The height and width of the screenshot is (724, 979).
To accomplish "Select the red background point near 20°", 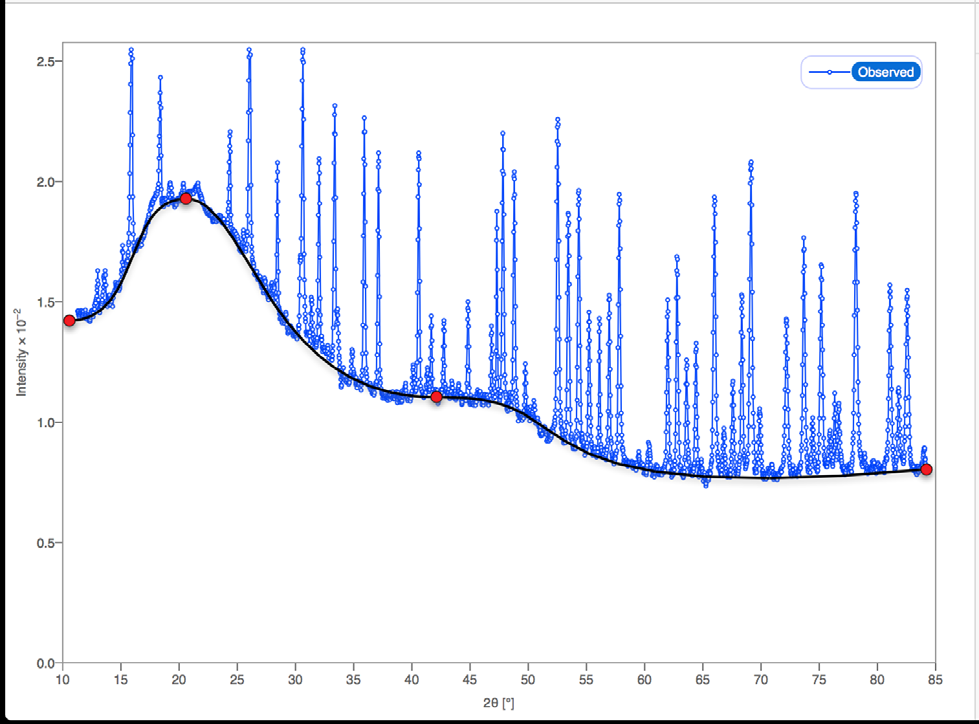I will [x=186, y=199].
